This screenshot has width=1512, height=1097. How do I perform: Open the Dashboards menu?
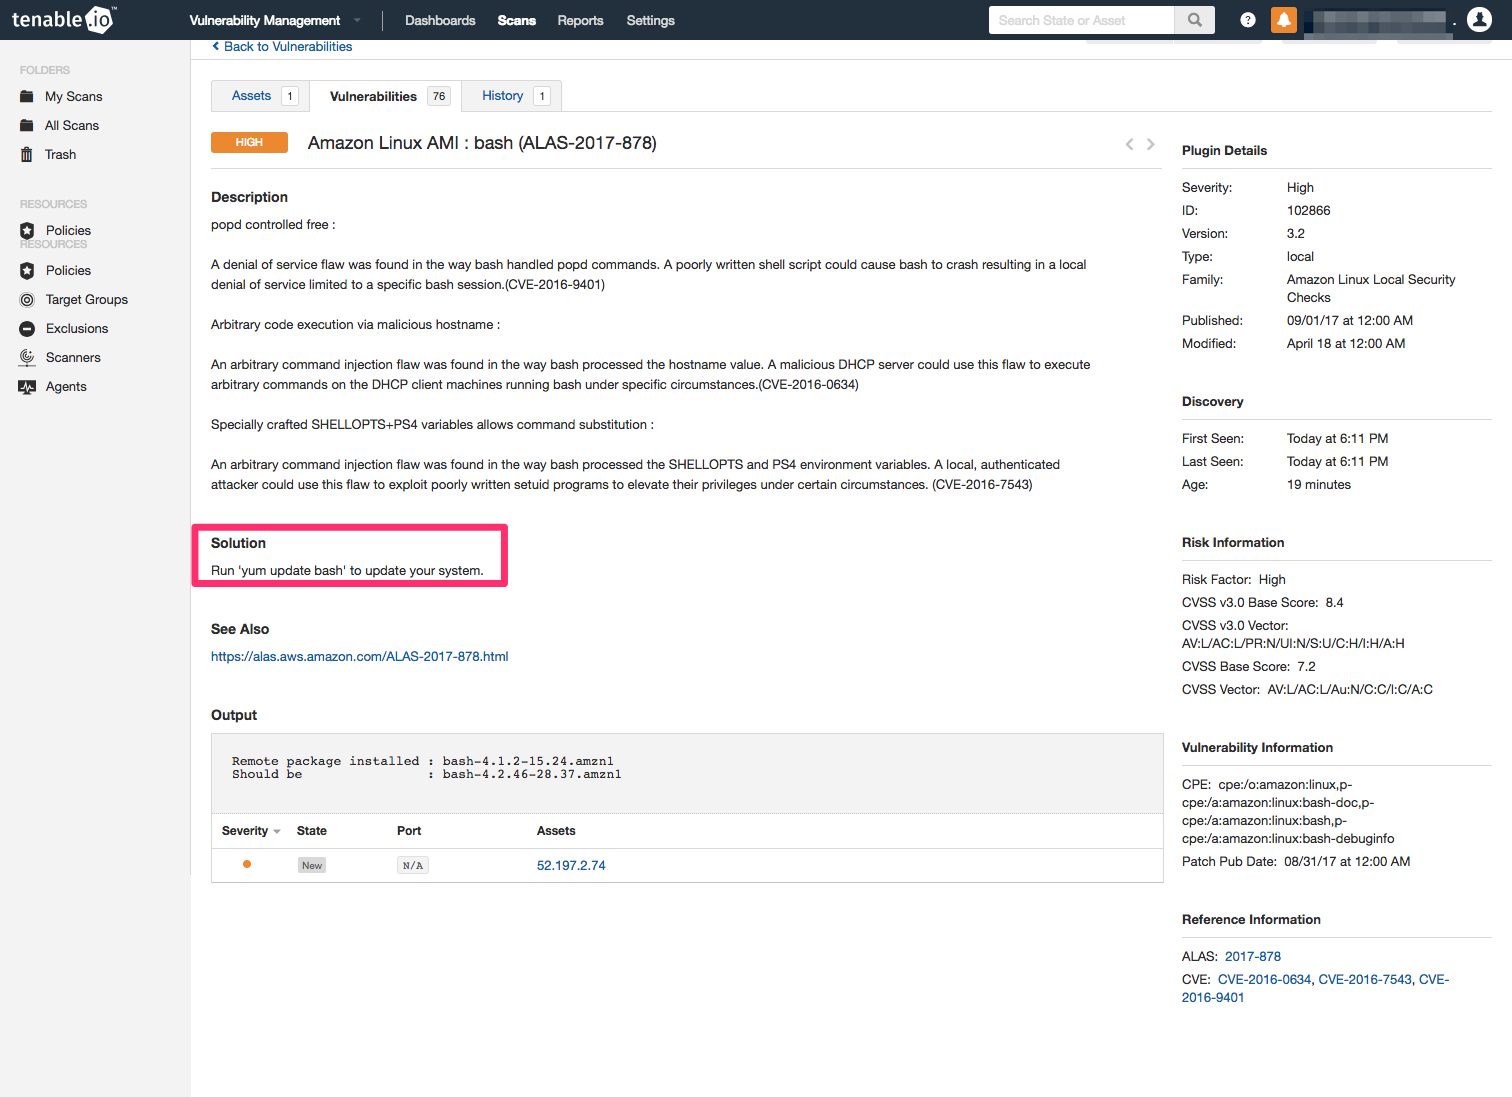440,21
